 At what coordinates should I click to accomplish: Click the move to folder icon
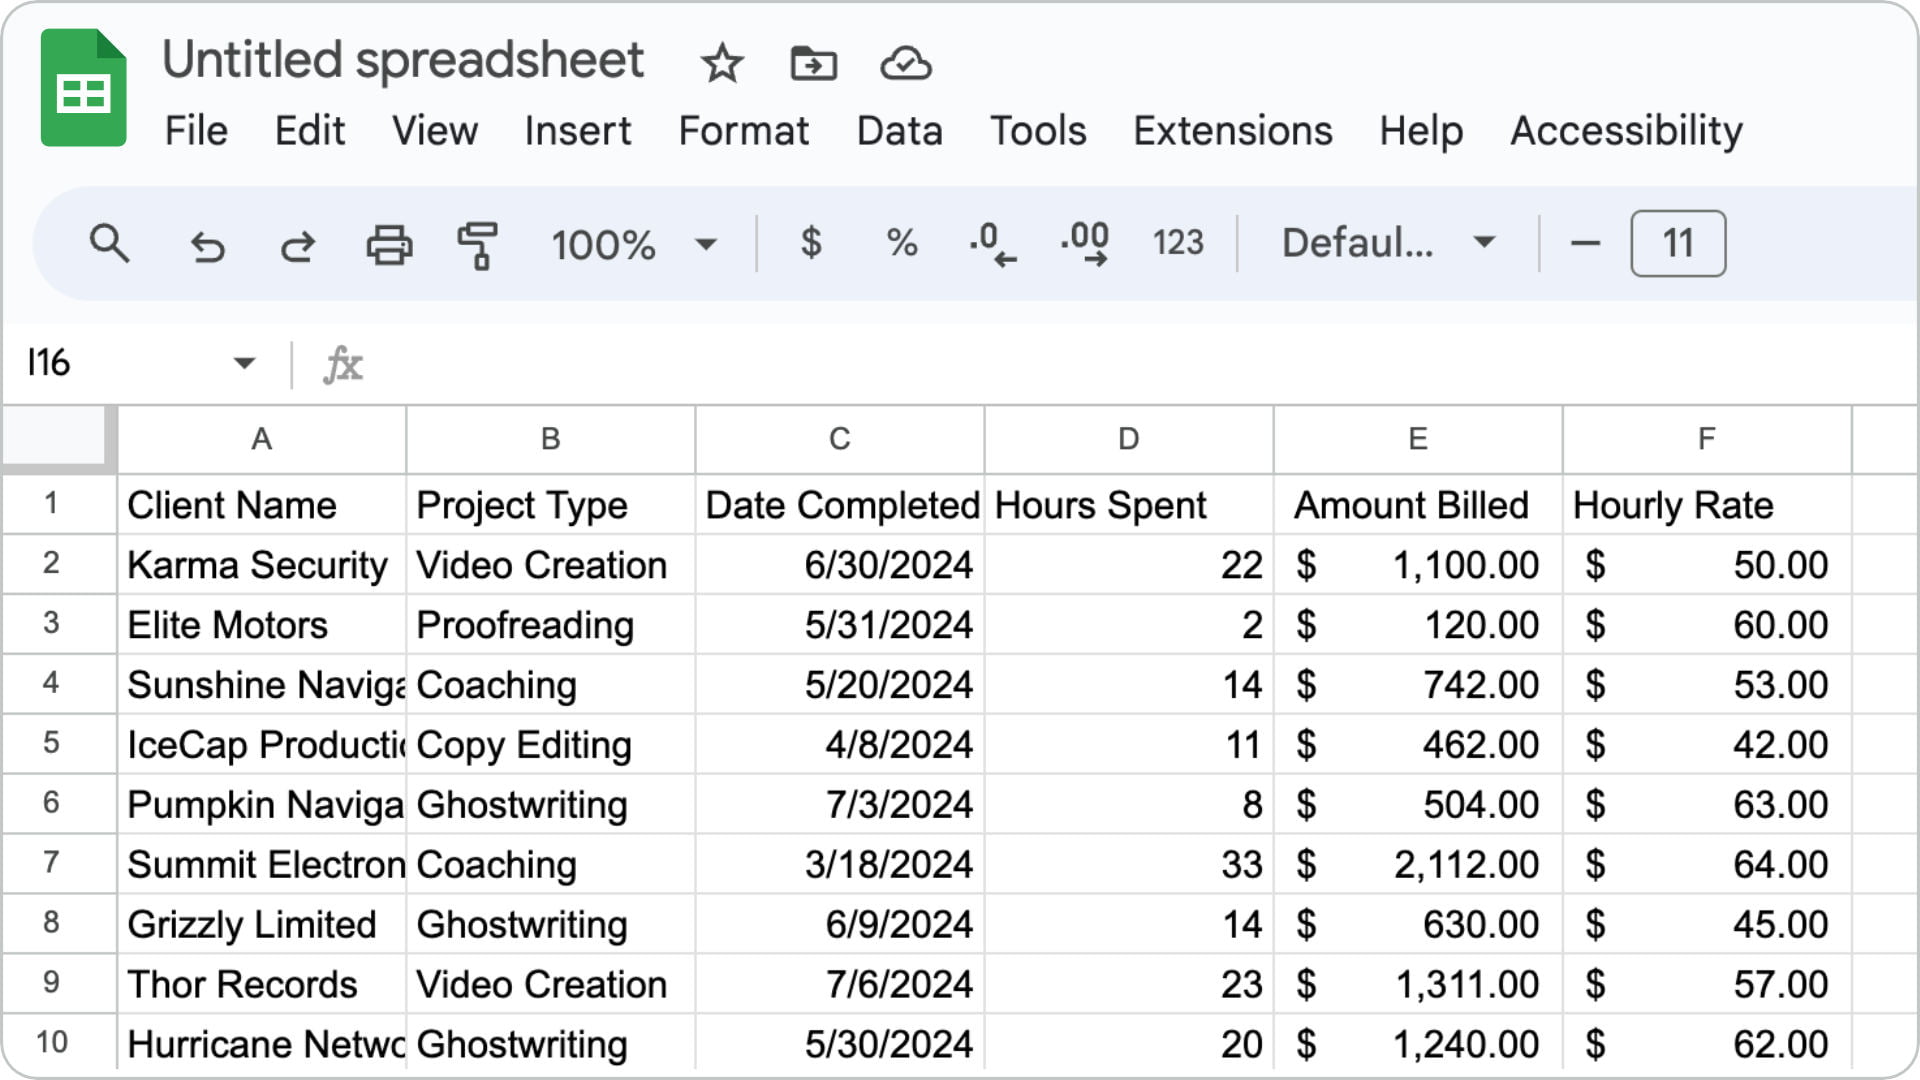(814, 64)
